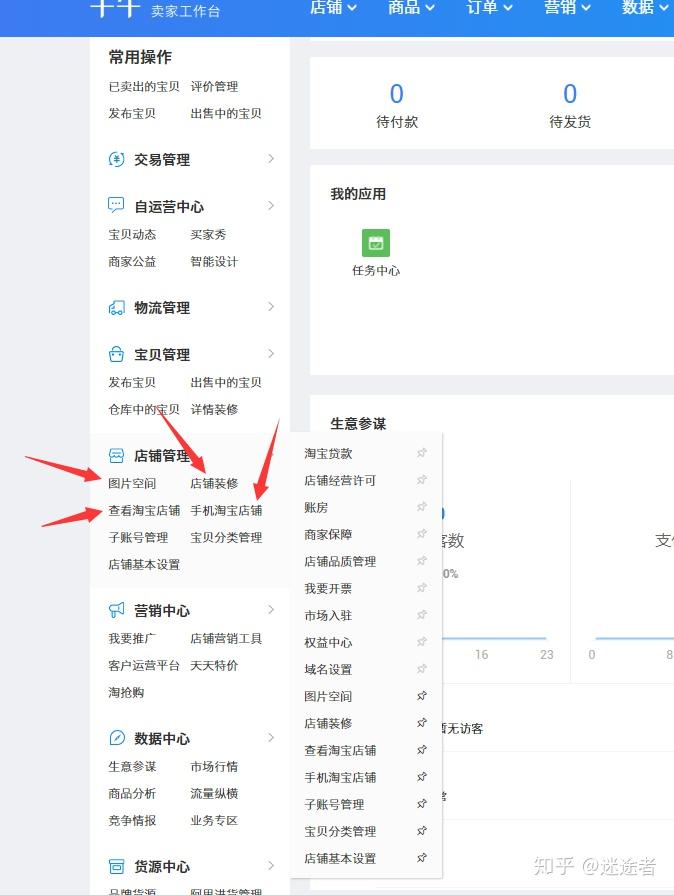
Task: Click the 宝贝管理 bag icon
Action: [x=116, y=354]
